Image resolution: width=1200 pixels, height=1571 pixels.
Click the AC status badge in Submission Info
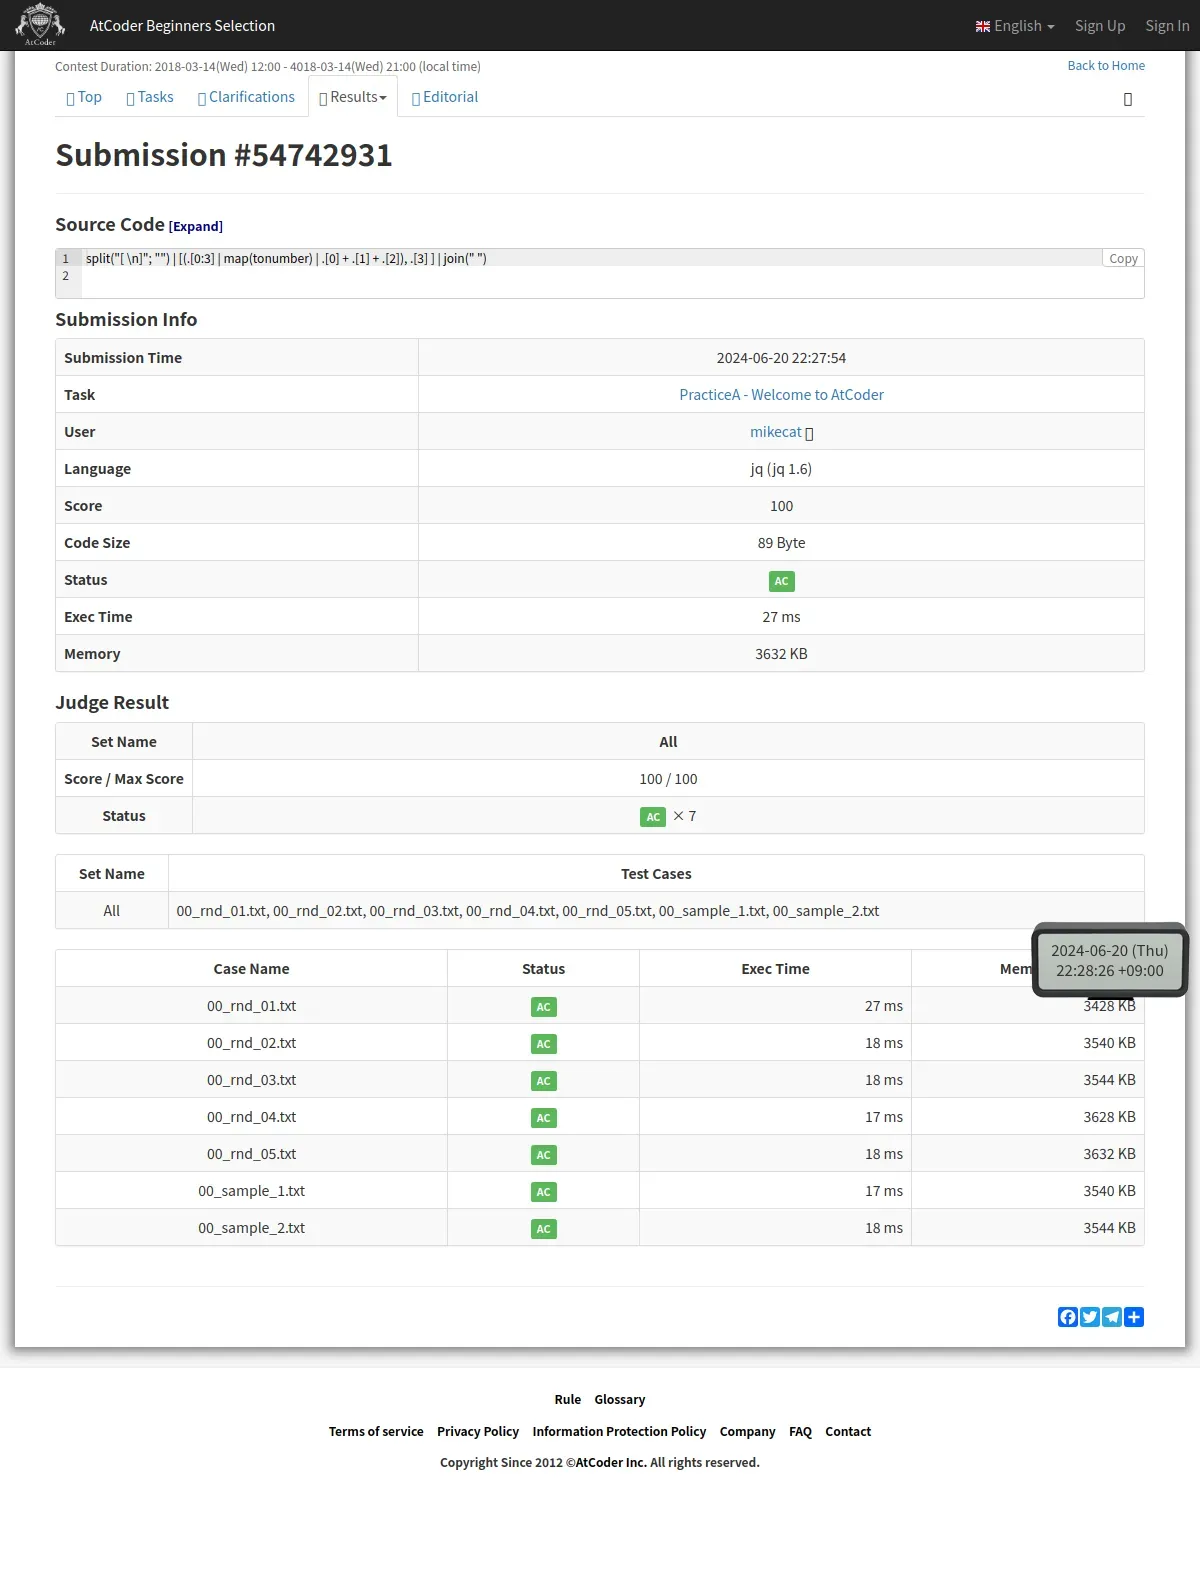click(x=781, y=581)
